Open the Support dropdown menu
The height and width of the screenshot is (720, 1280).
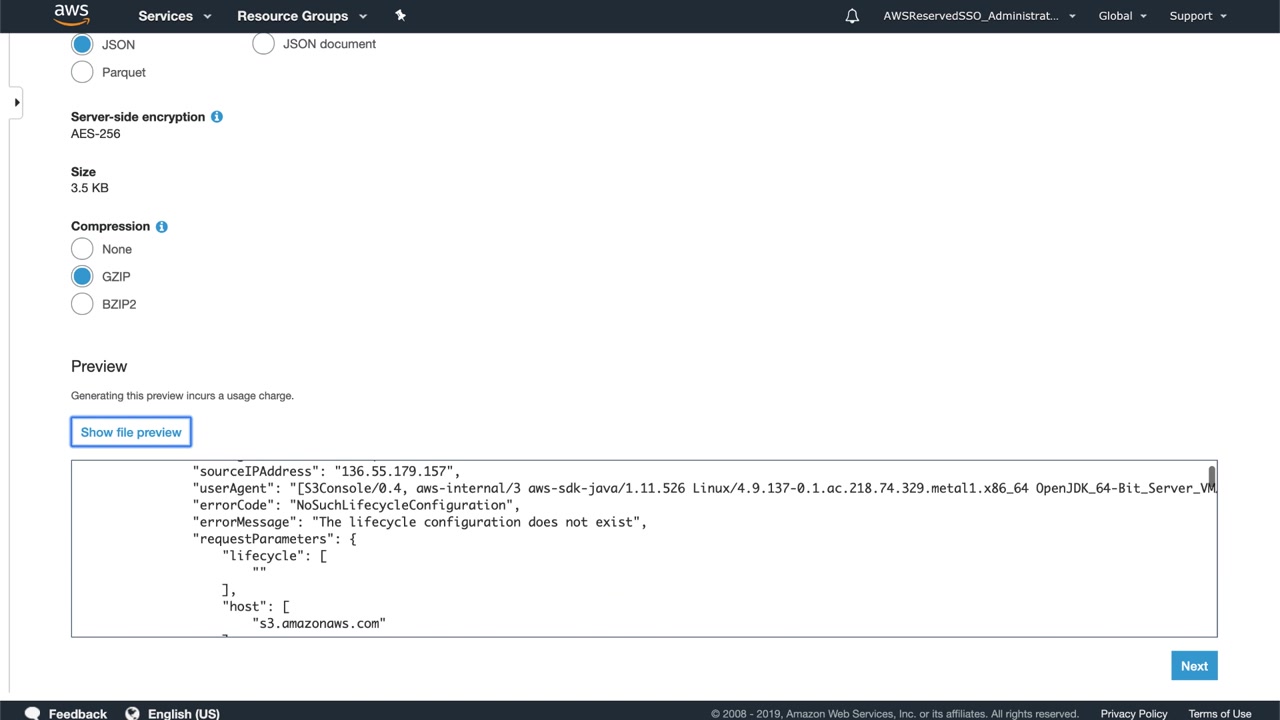coord(1198,16)
